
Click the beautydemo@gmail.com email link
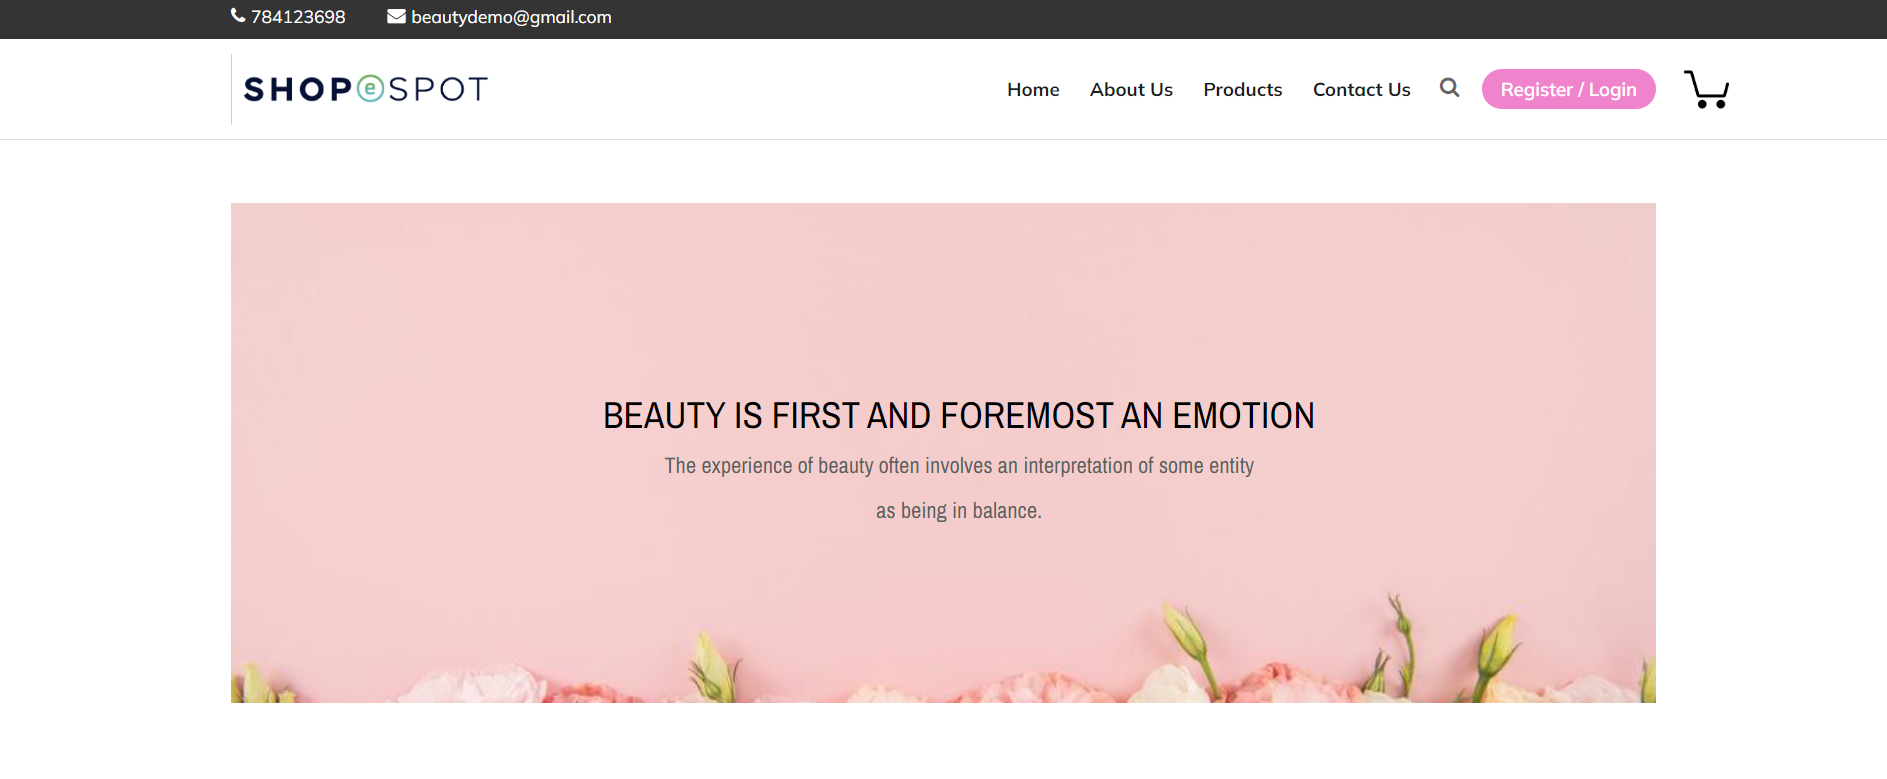click(x=511, y=17)
